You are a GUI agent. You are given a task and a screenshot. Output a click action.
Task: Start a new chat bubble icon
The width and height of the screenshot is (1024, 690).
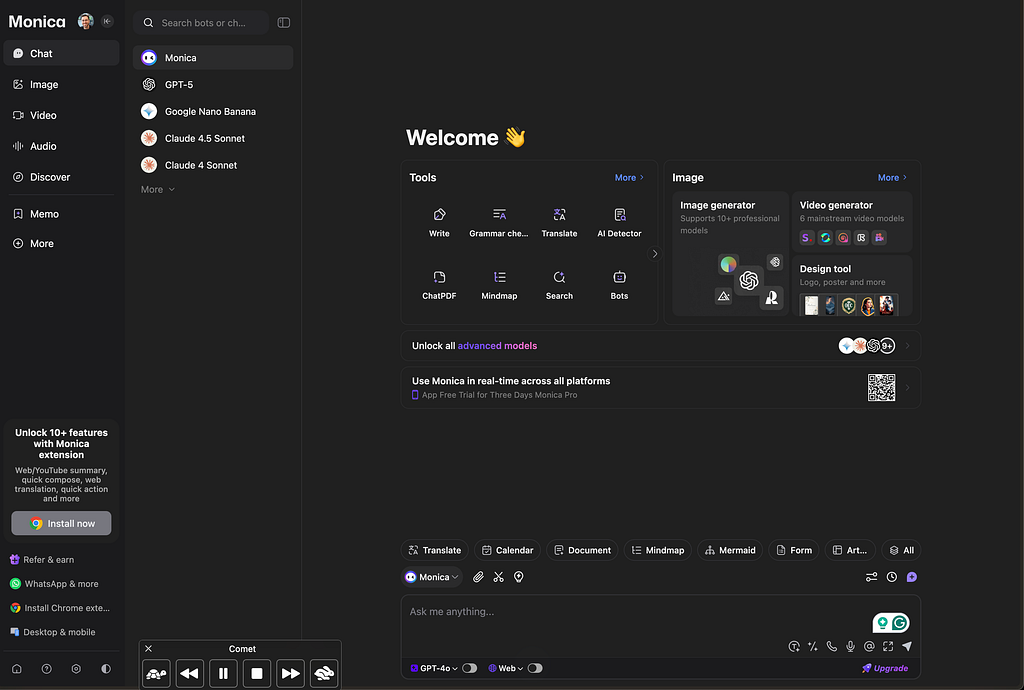pos(912,577)
